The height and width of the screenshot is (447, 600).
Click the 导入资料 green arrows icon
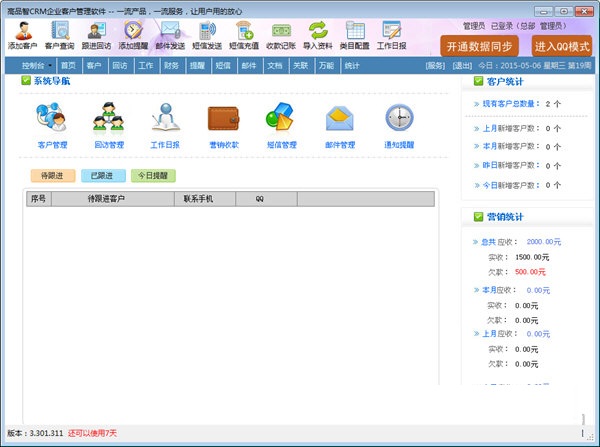[x=318, y=35]
